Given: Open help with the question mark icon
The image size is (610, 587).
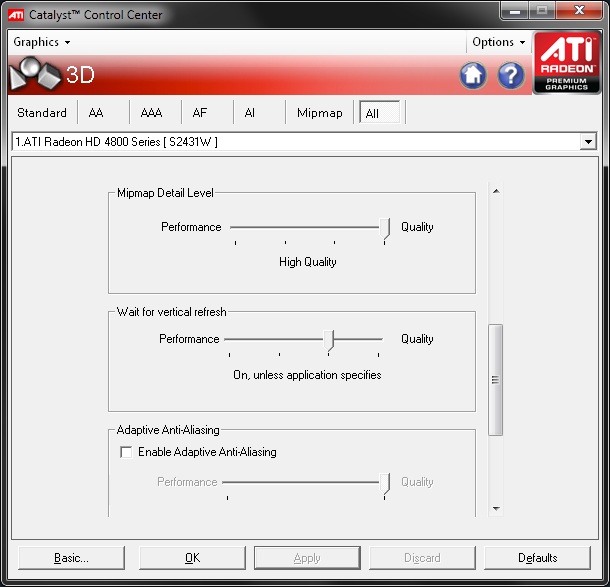Looking at the screenshot, I should point(511,75).
